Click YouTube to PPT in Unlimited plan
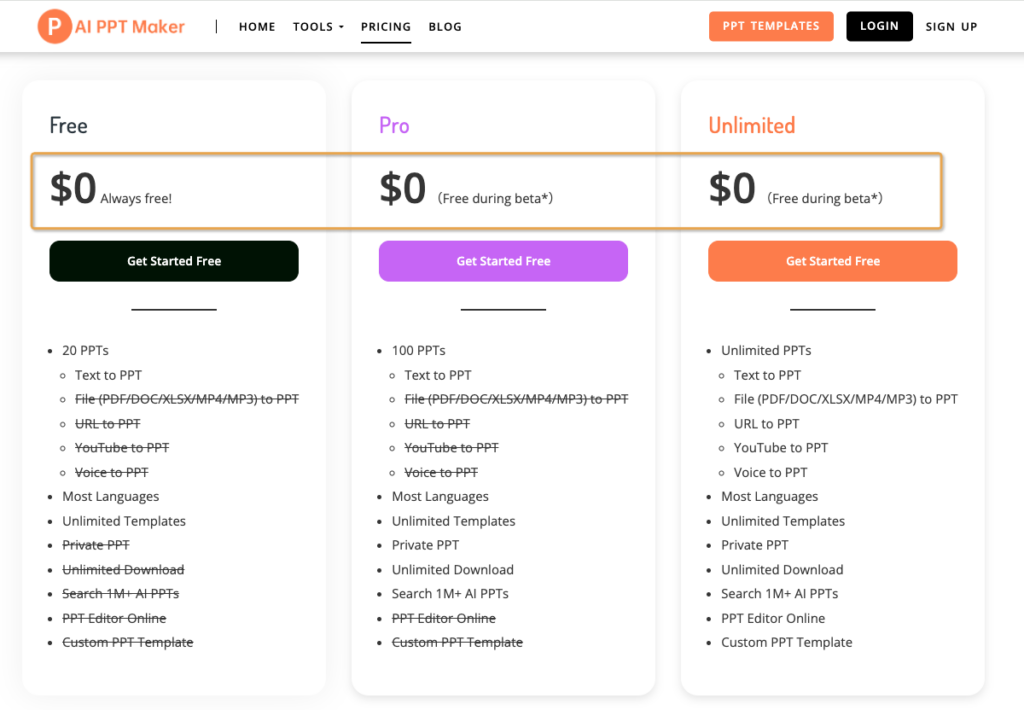 (x=781, y=448)
